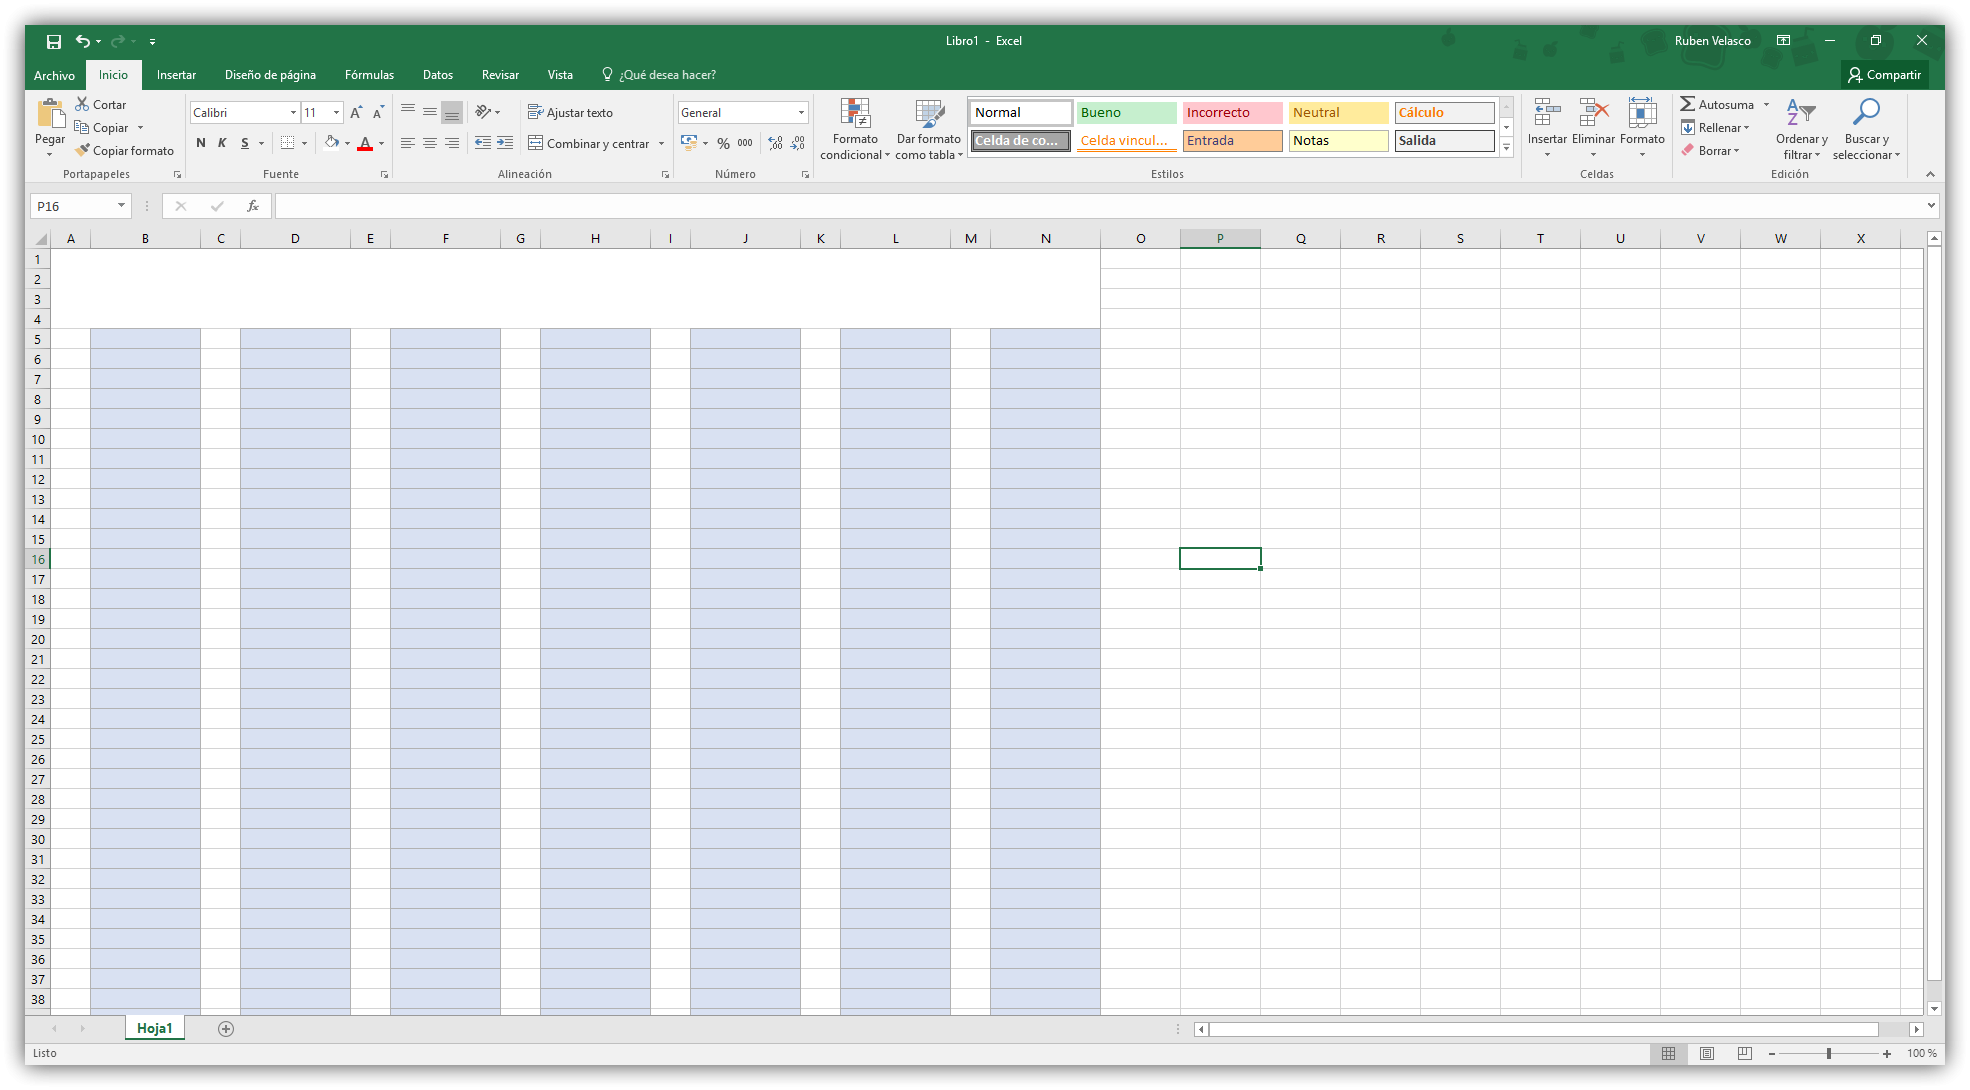Click Dar formato como tabla icon
This screenshot has height=1090, width=1970.
pyautogui.click(x=929, y=114)
